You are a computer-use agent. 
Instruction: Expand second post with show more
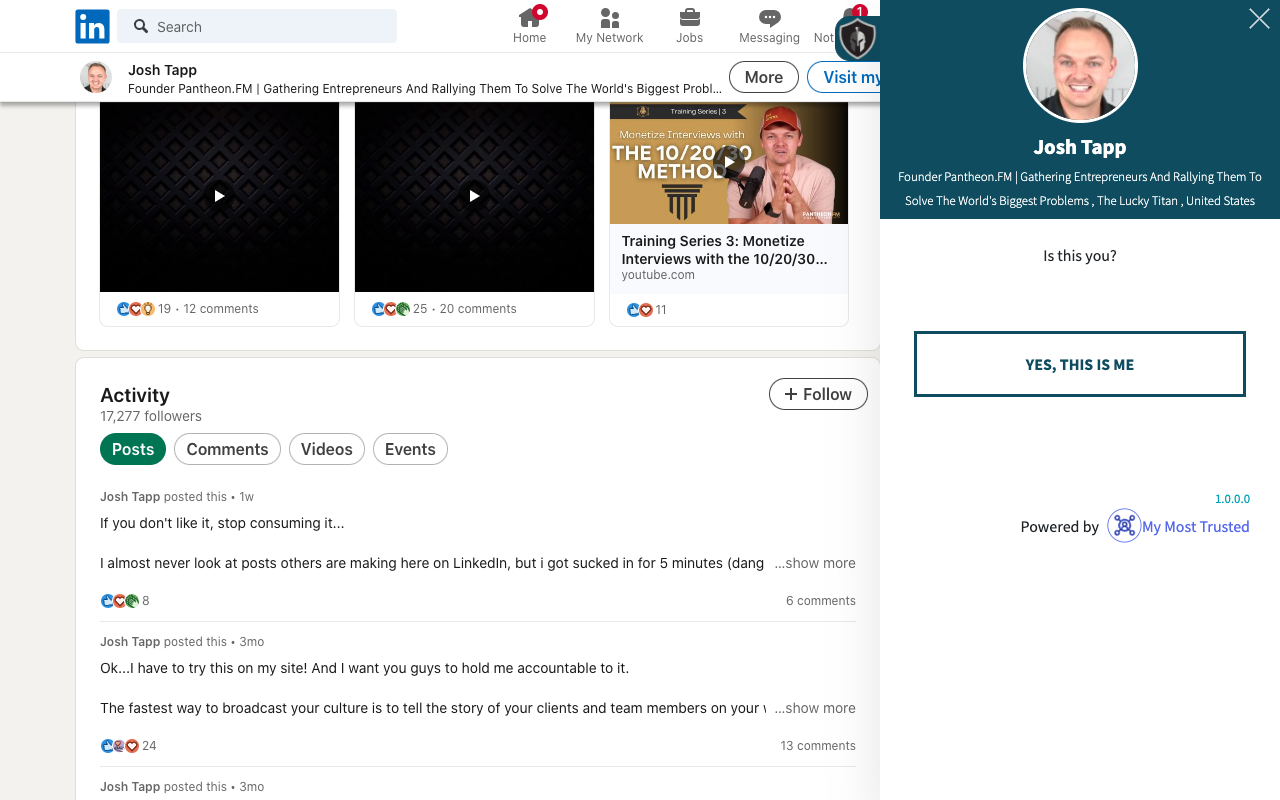point(815,708)
